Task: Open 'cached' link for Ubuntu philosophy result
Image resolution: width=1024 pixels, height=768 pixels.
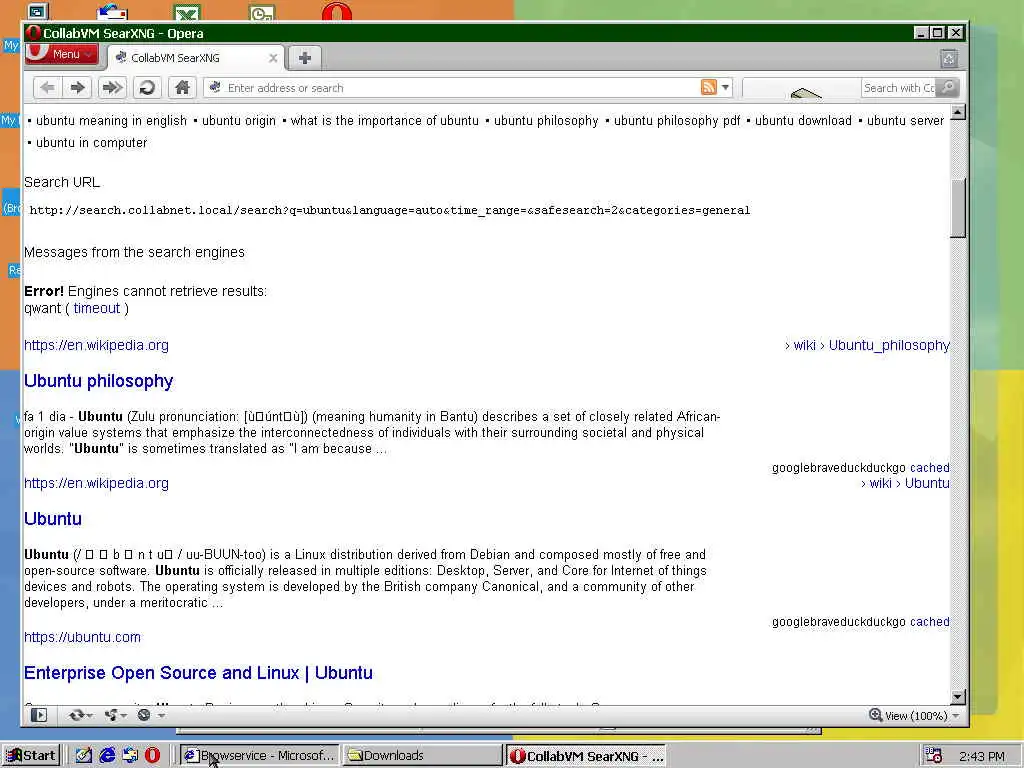Action: [930, 468]
